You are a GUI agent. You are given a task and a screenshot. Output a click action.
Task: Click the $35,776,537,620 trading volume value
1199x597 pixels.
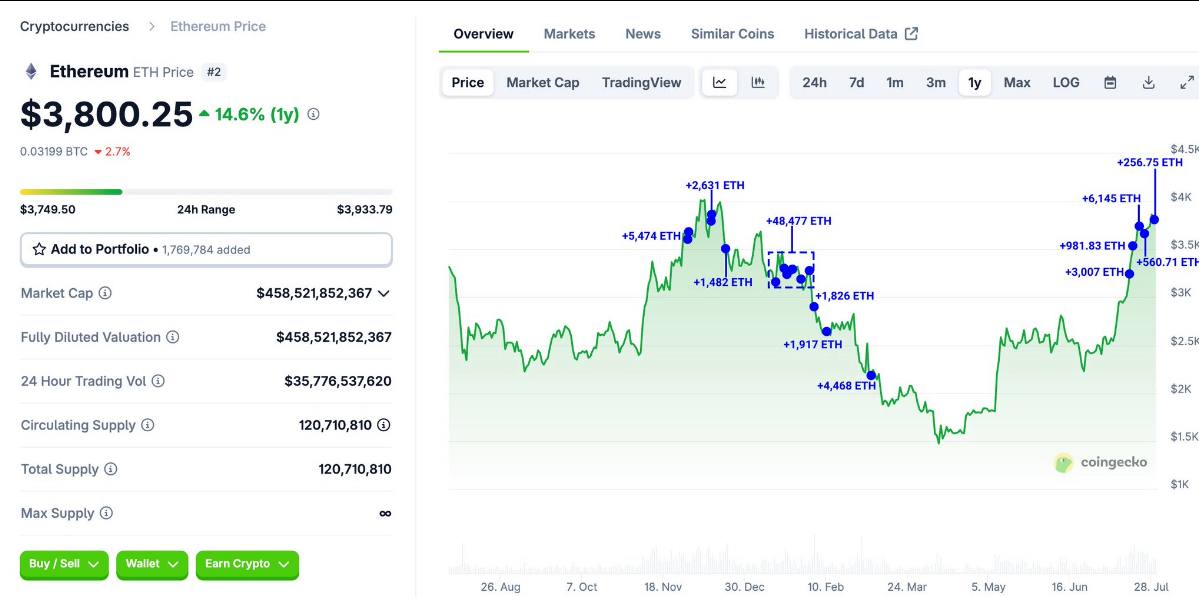tap(338, 381)
